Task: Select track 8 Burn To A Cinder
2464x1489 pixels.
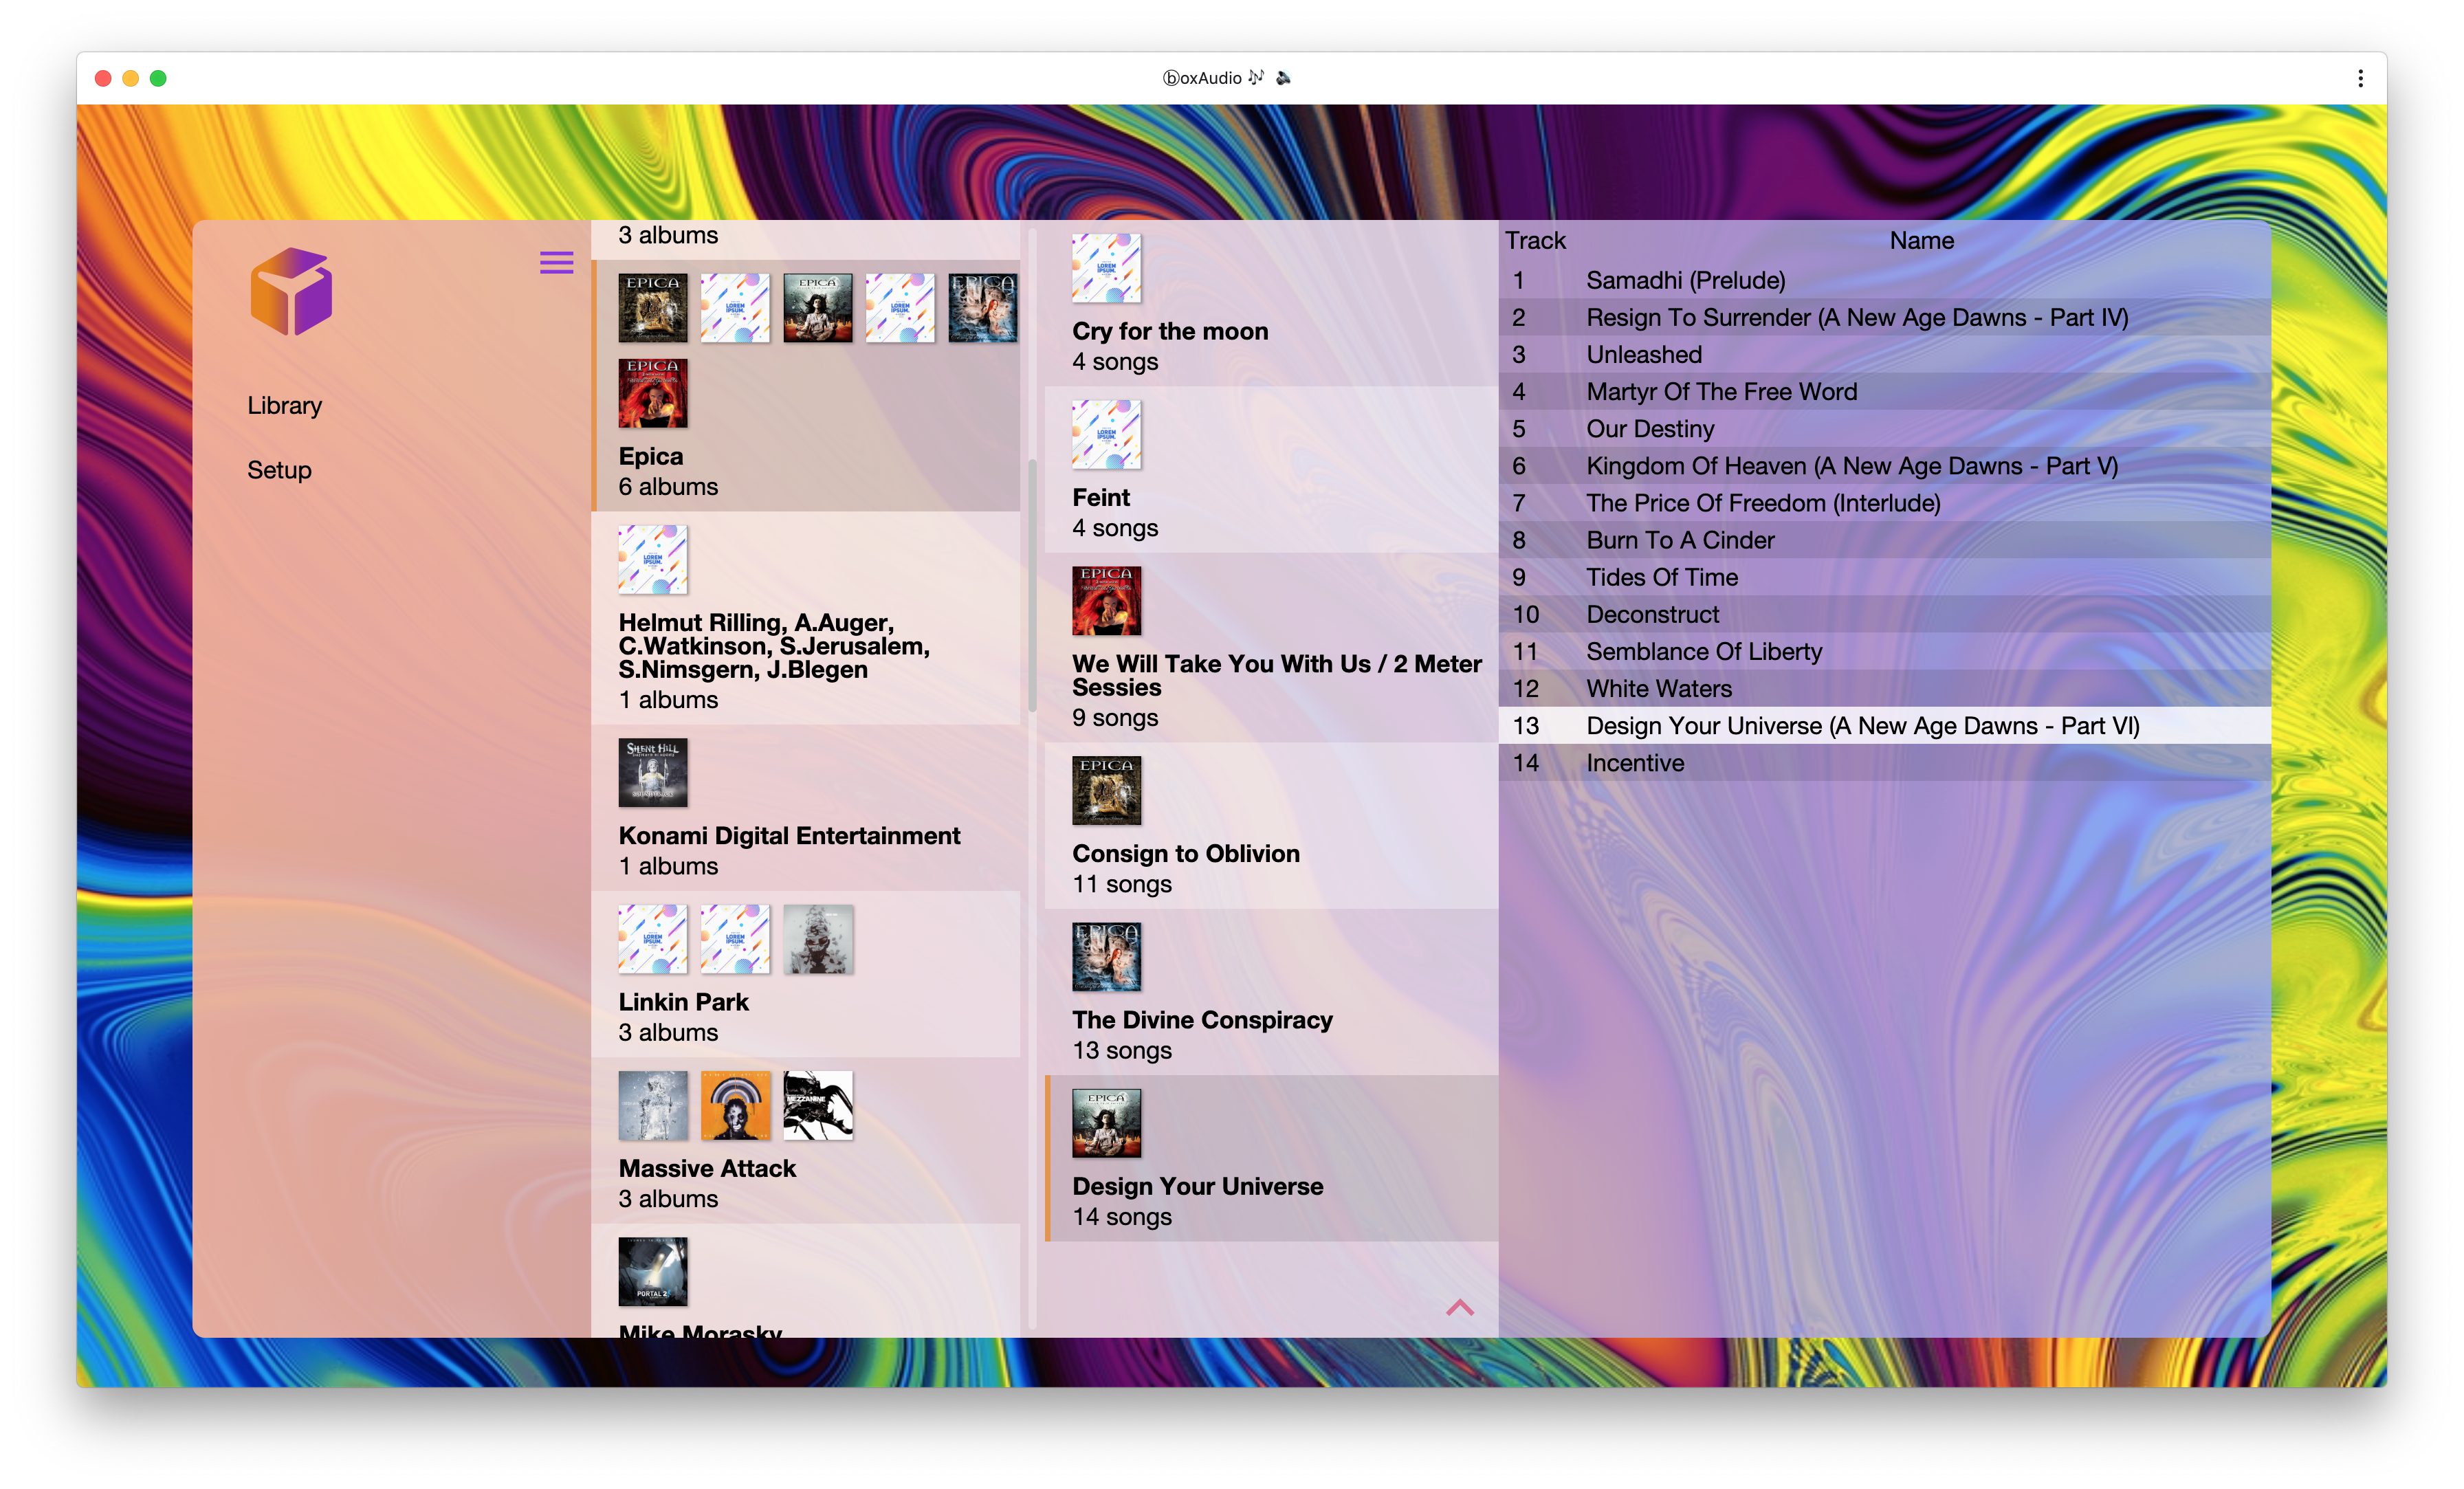Action: tap(1680, 540)
